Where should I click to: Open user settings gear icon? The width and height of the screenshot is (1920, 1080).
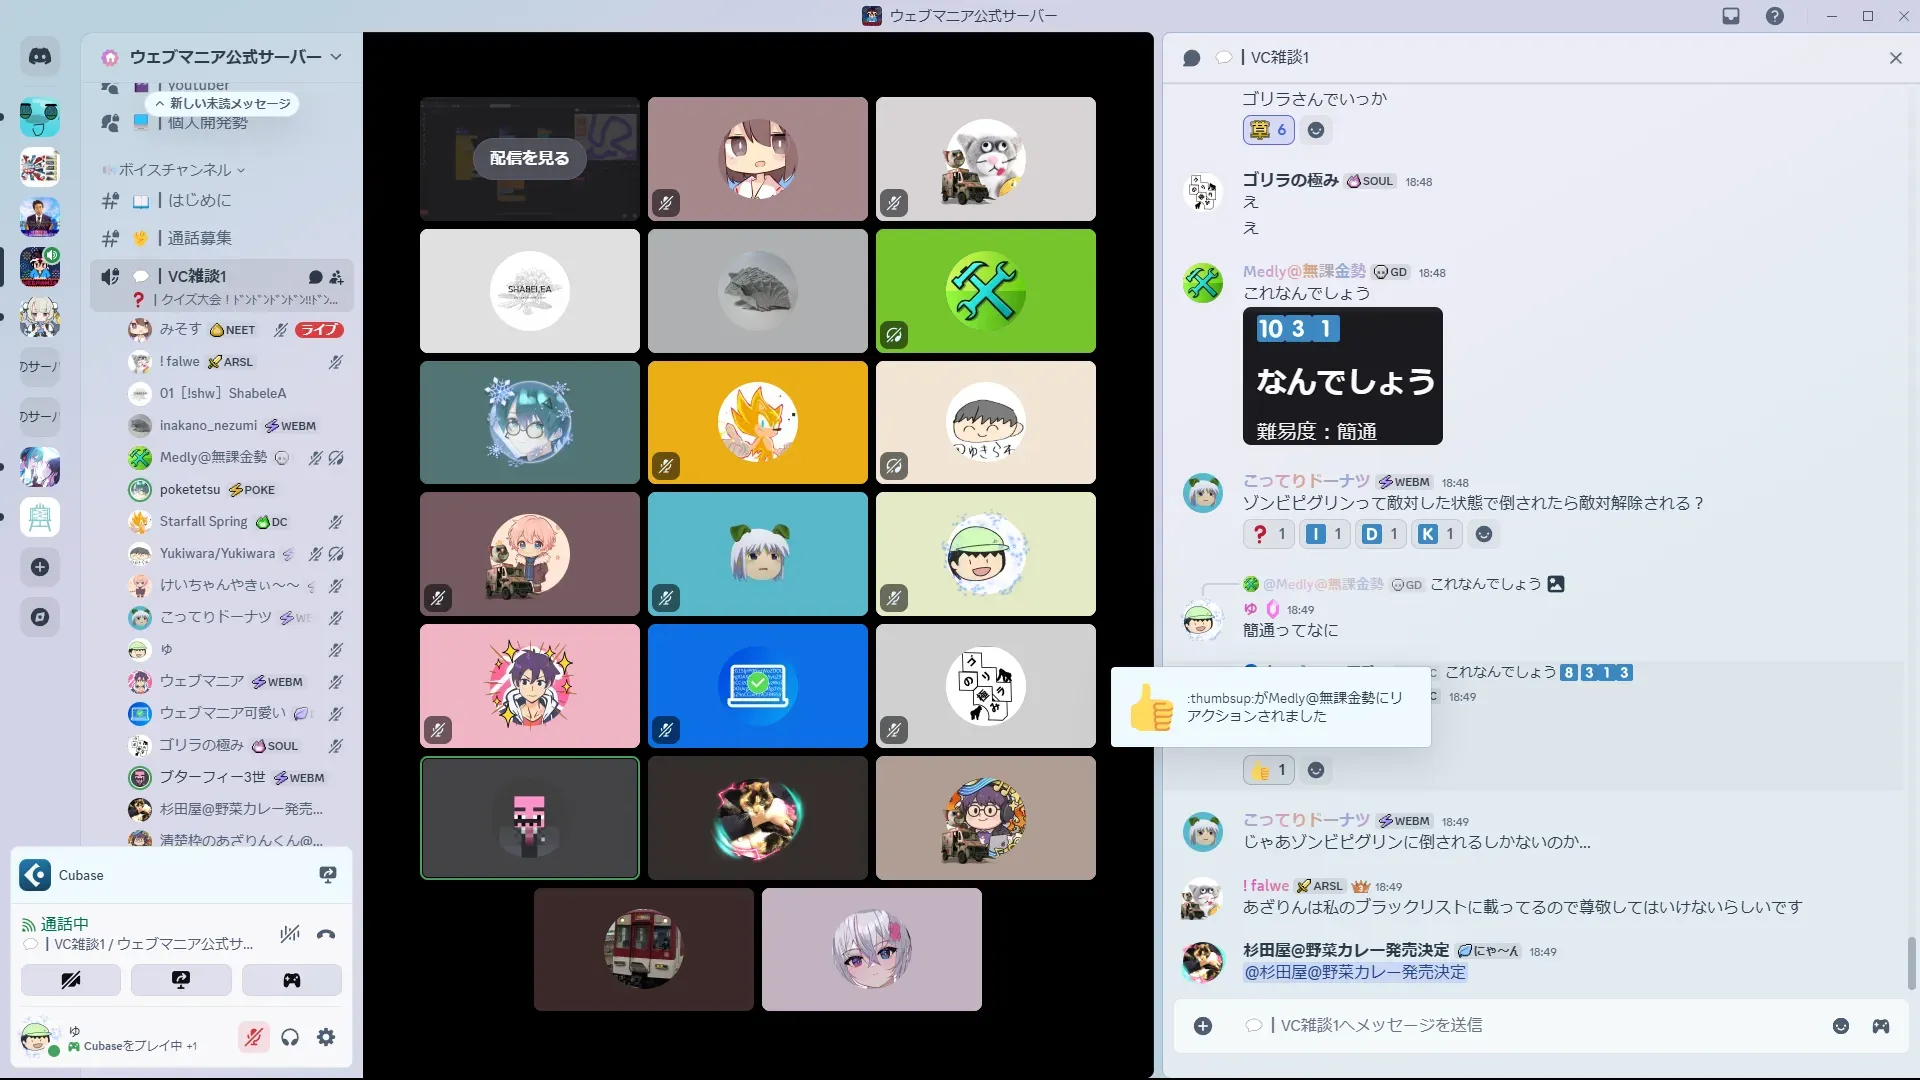coord(326,1037)
